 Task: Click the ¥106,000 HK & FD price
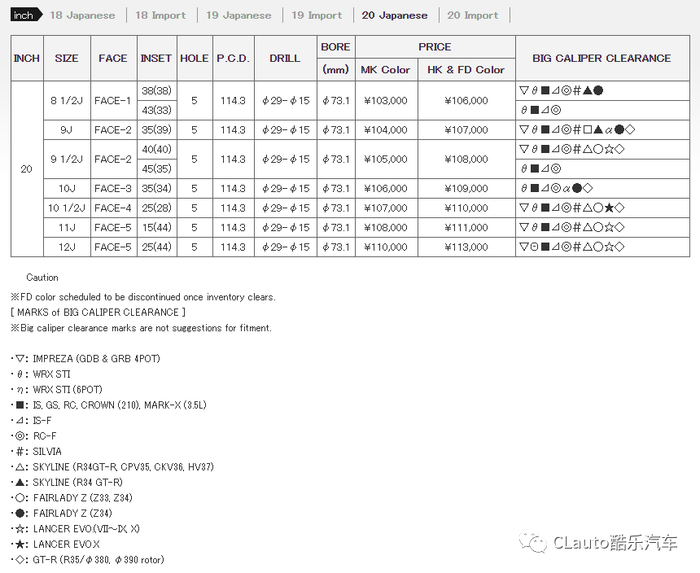466,100
